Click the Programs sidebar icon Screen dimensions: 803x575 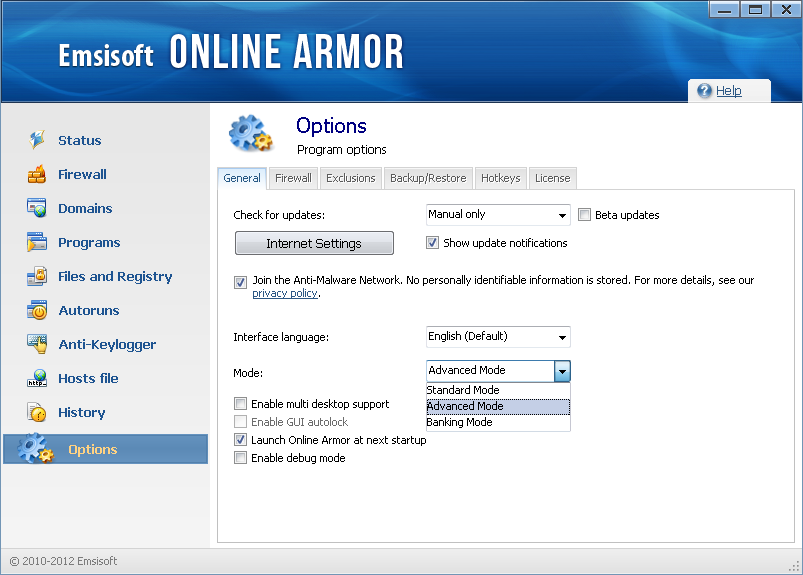37,242
